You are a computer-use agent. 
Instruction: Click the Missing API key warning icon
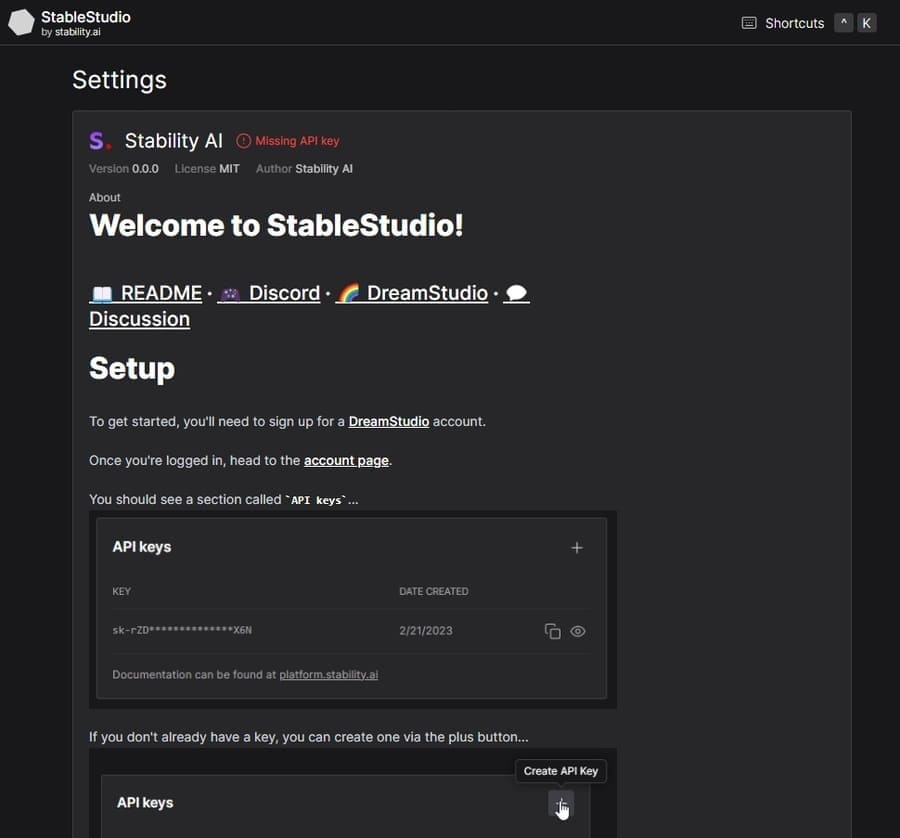pyautogui.click(x=243, y=141)
